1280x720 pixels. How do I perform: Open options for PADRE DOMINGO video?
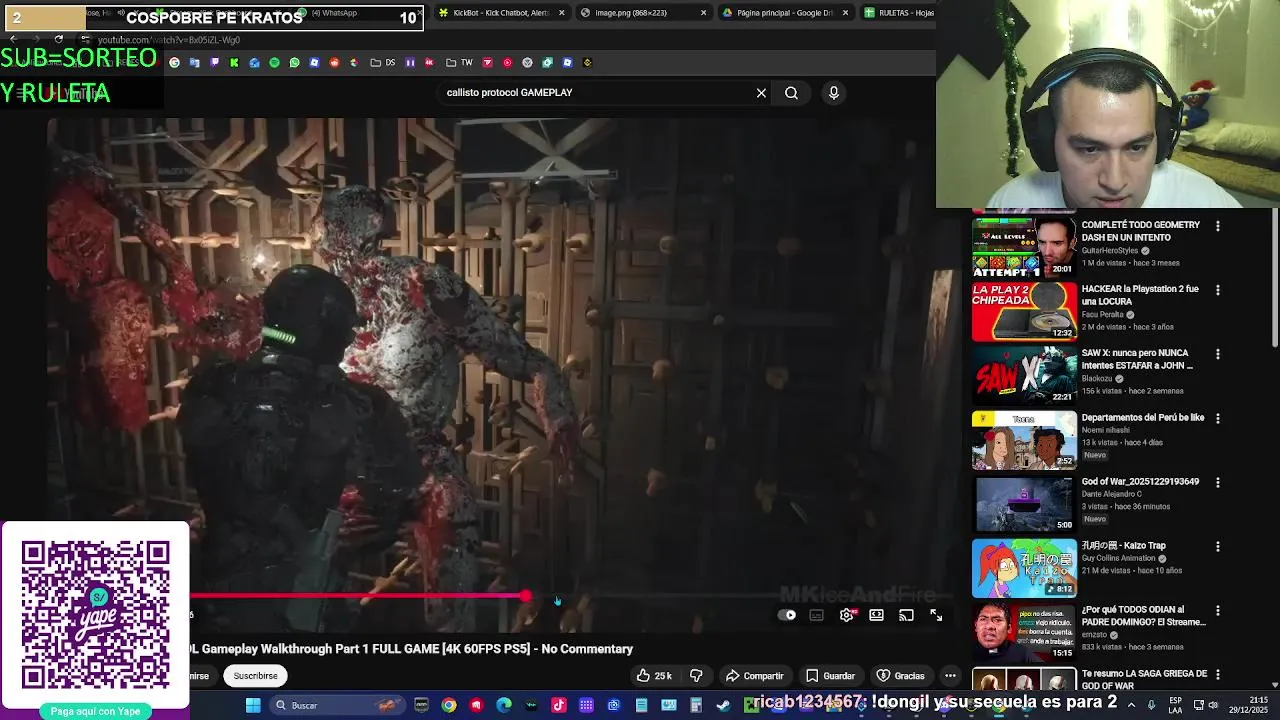tap(1217, 610)
